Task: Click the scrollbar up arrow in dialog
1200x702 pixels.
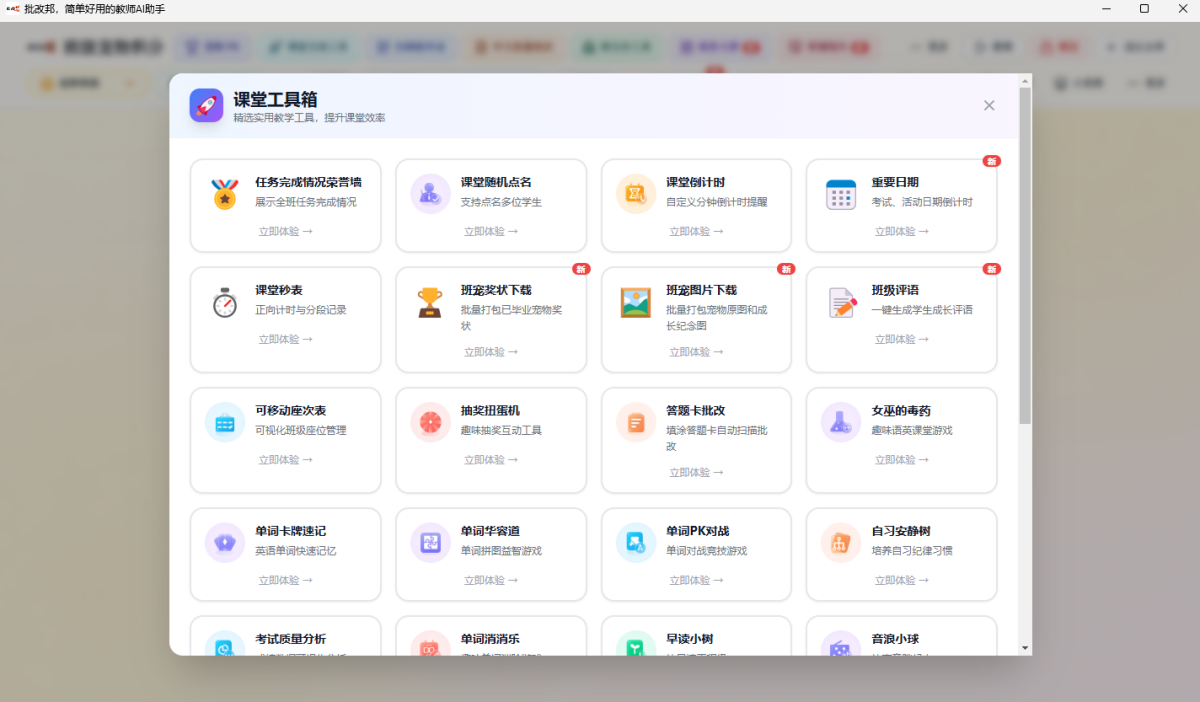Action: (x=1025, y=80)
